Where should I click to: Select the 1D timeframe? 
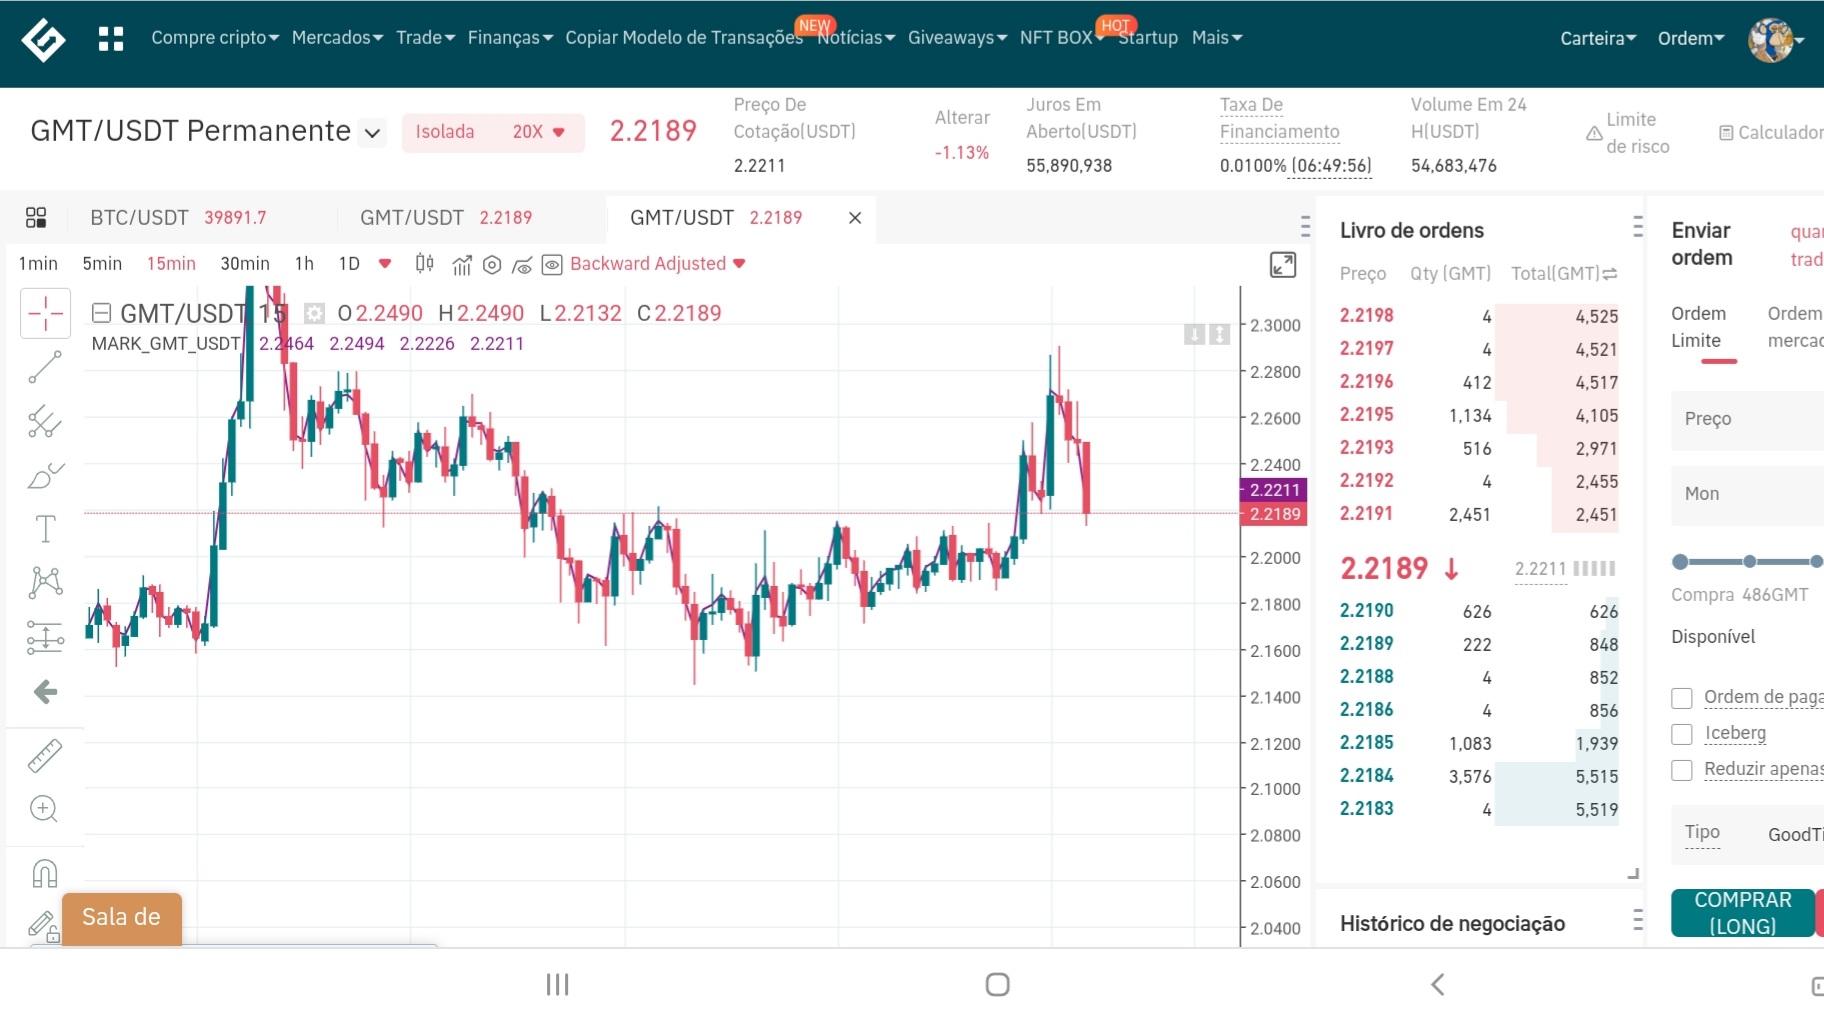[x=349, y=264]
